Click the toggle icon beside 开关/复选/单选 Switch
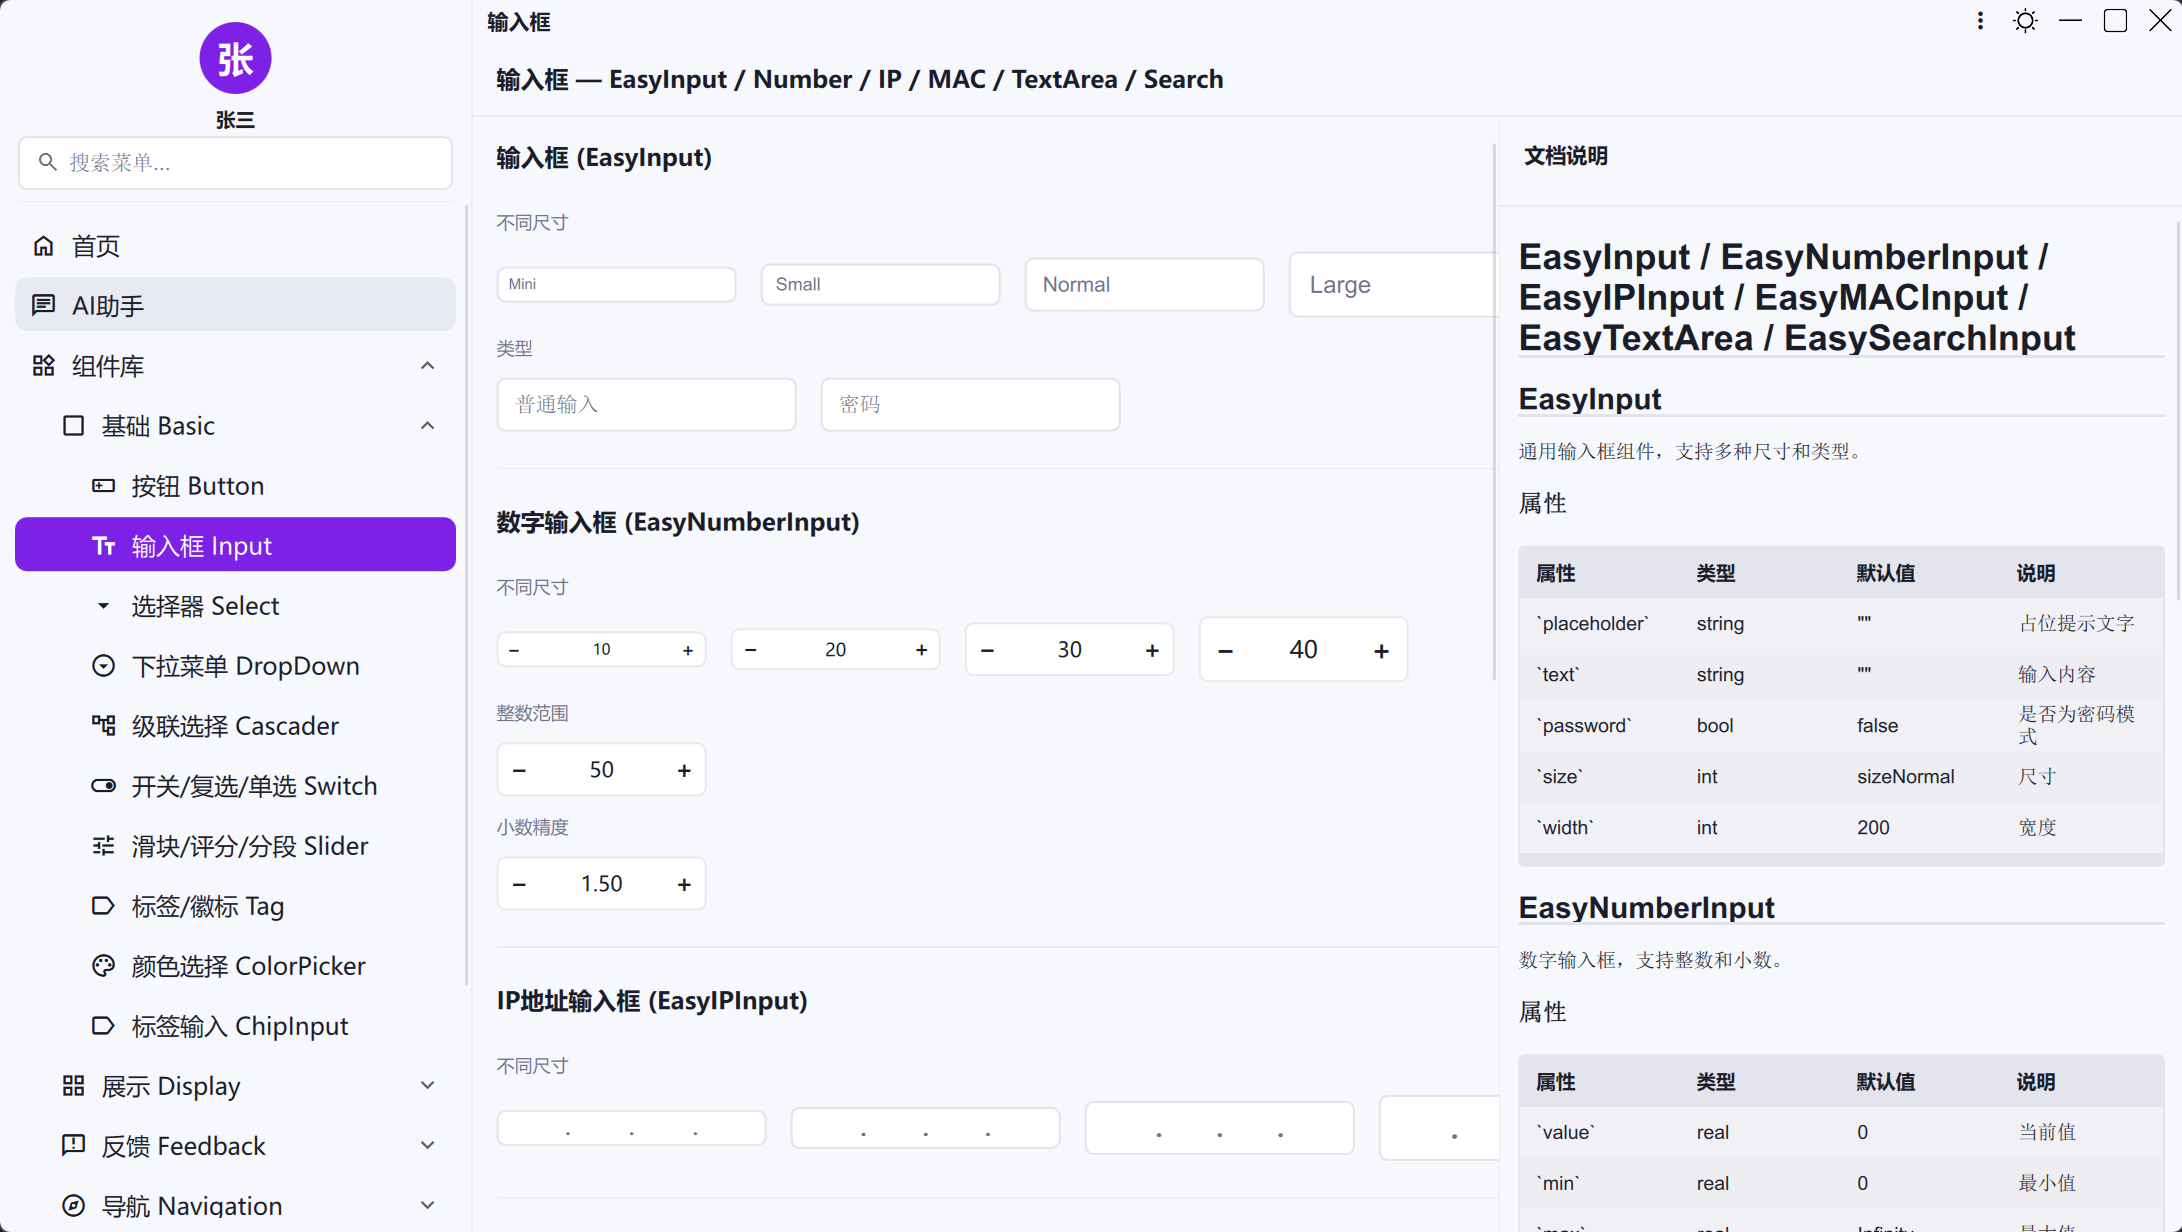This screenshot has height=1232, width=2182. click(103, 786)
